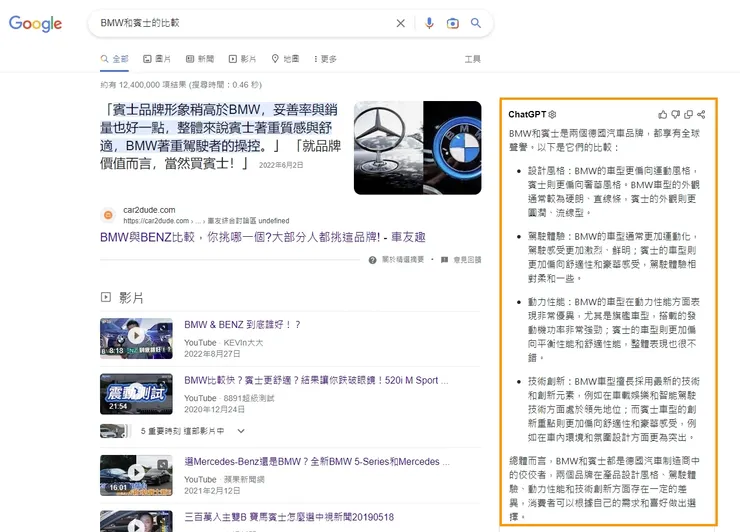Click the car2dude favicon
Screen dimensions: 740x532
pyautogui.click(x=108, y=215)
